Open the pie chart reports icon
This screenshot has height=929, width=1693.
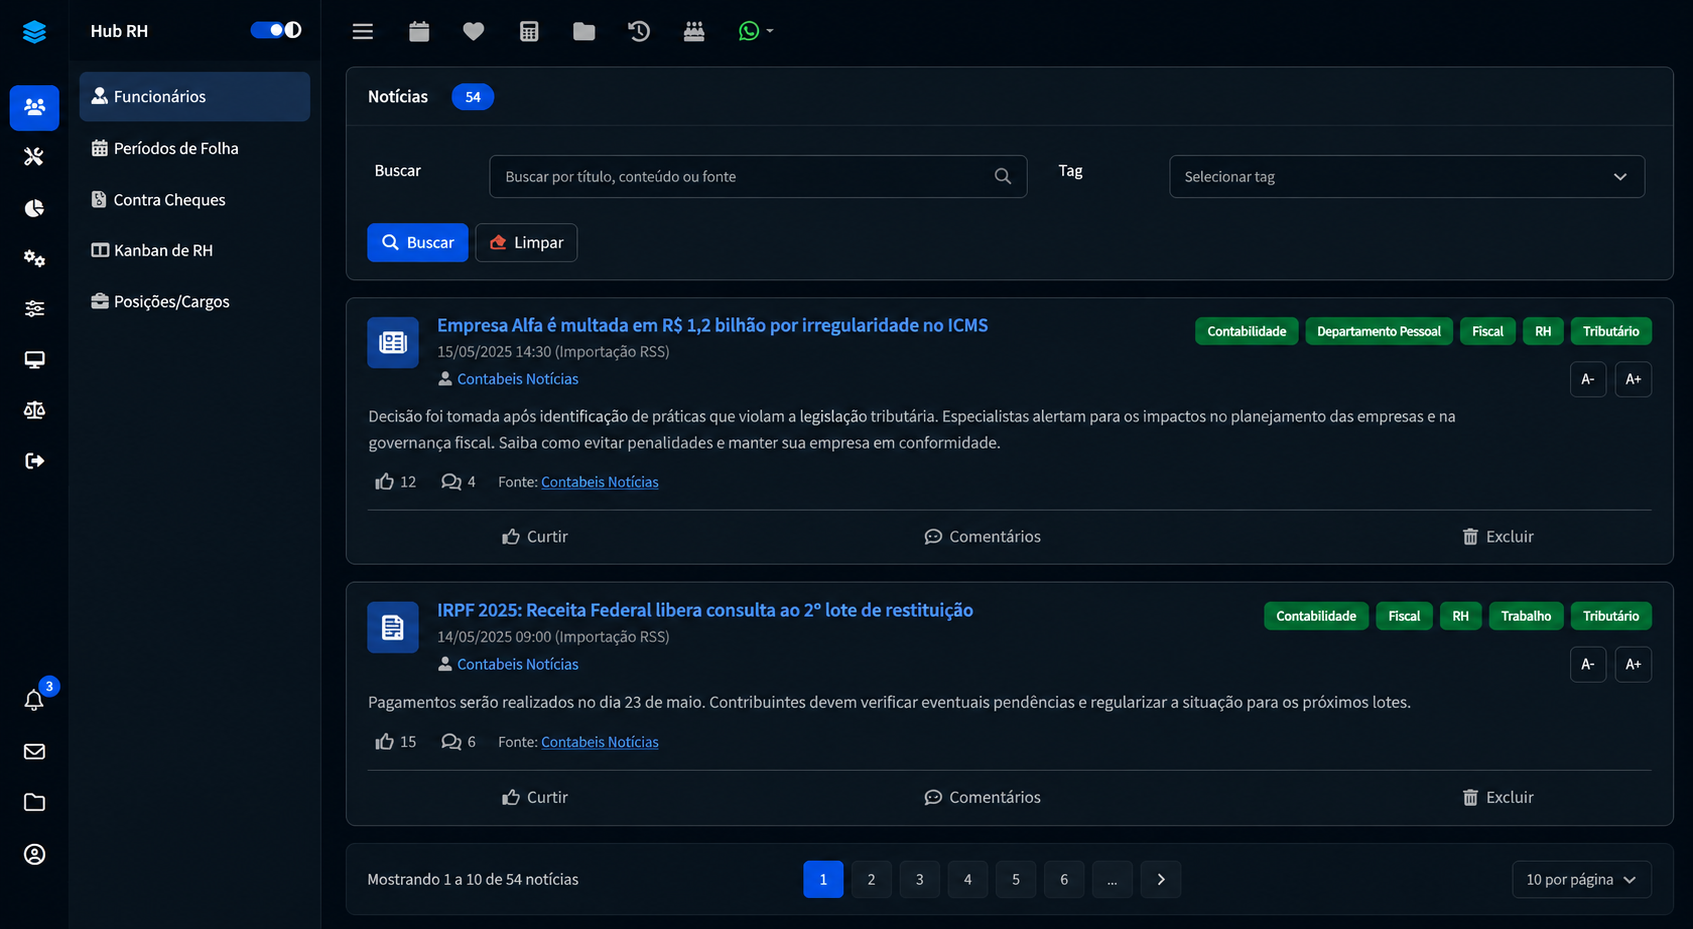[x=34, y=208]
